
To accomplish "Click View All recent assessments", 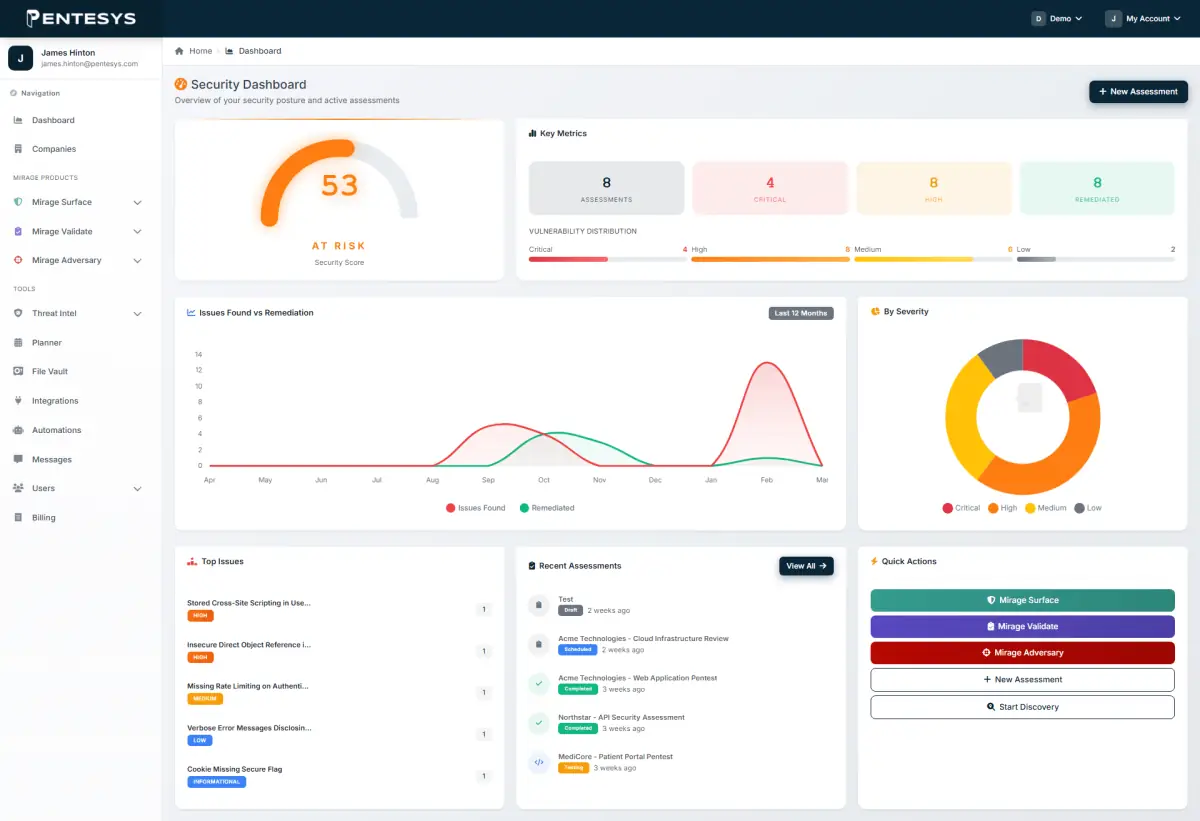I will click(806, 566).
